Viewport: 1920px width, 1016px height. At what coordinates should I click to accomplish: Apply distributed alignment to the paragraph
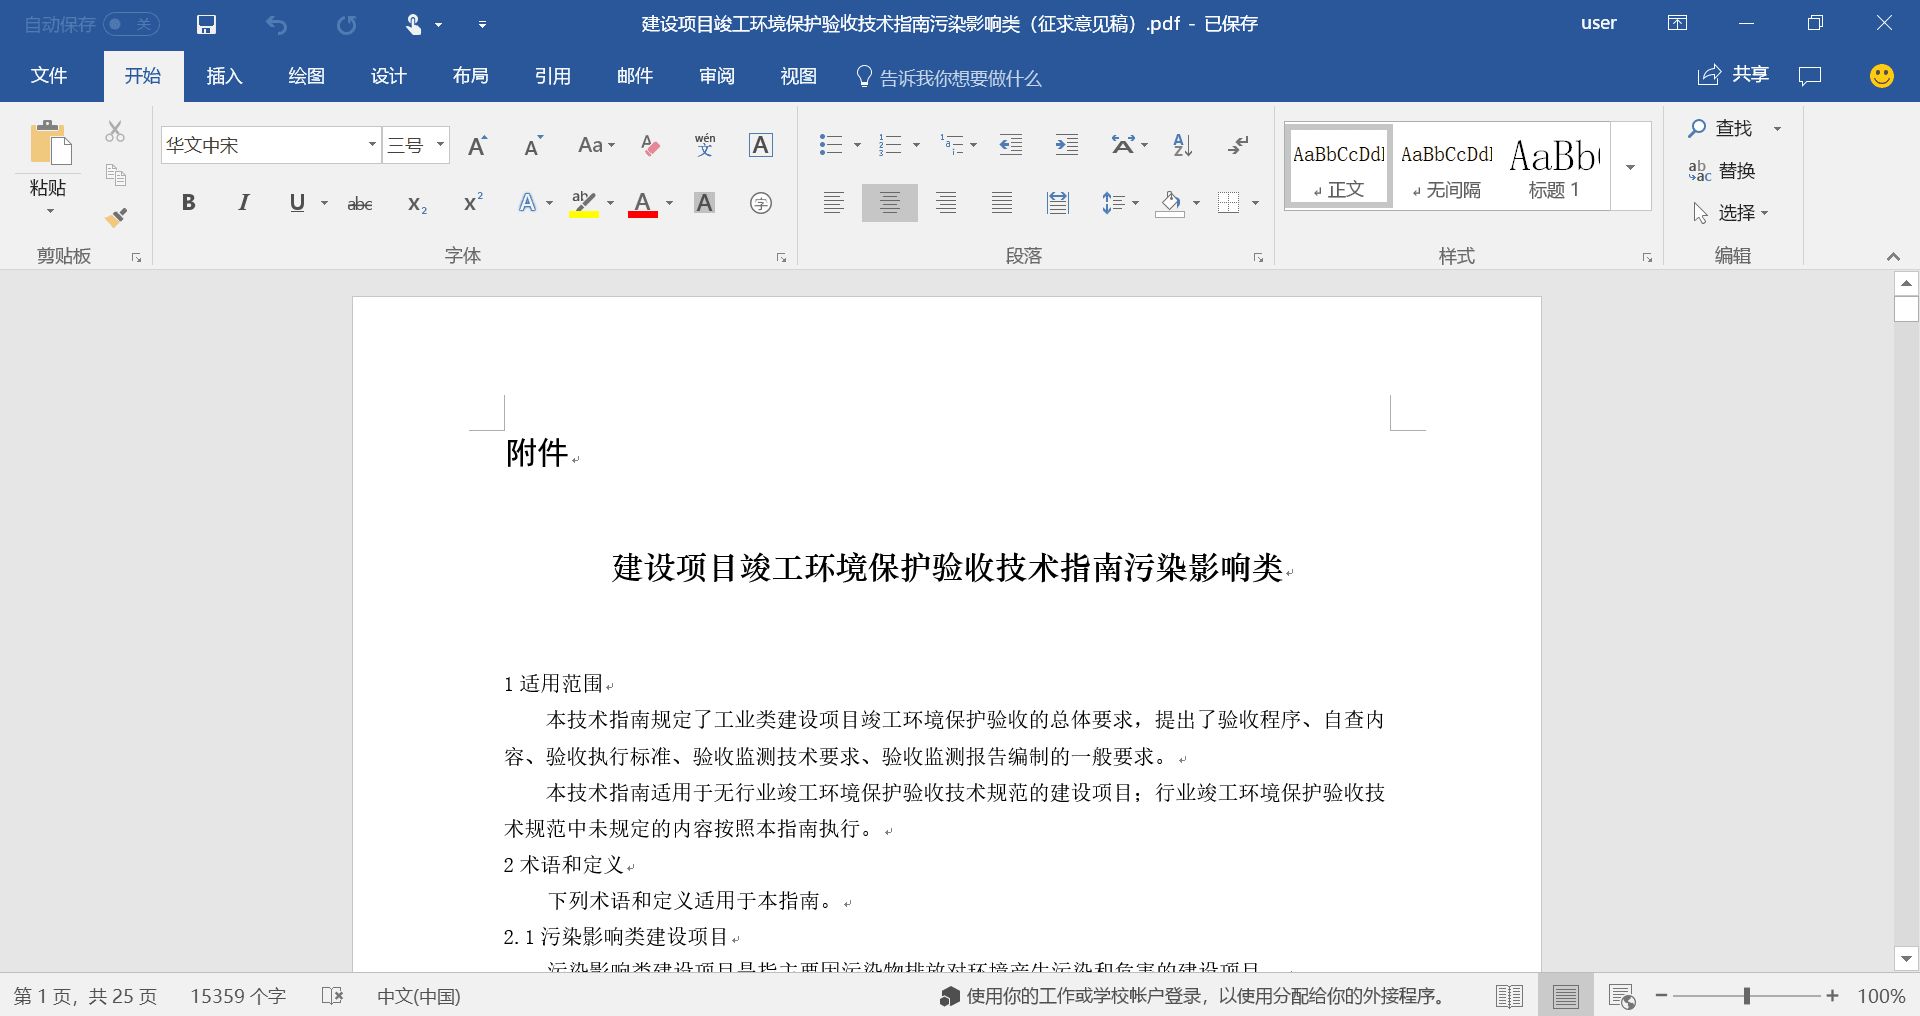[1058, 203]
